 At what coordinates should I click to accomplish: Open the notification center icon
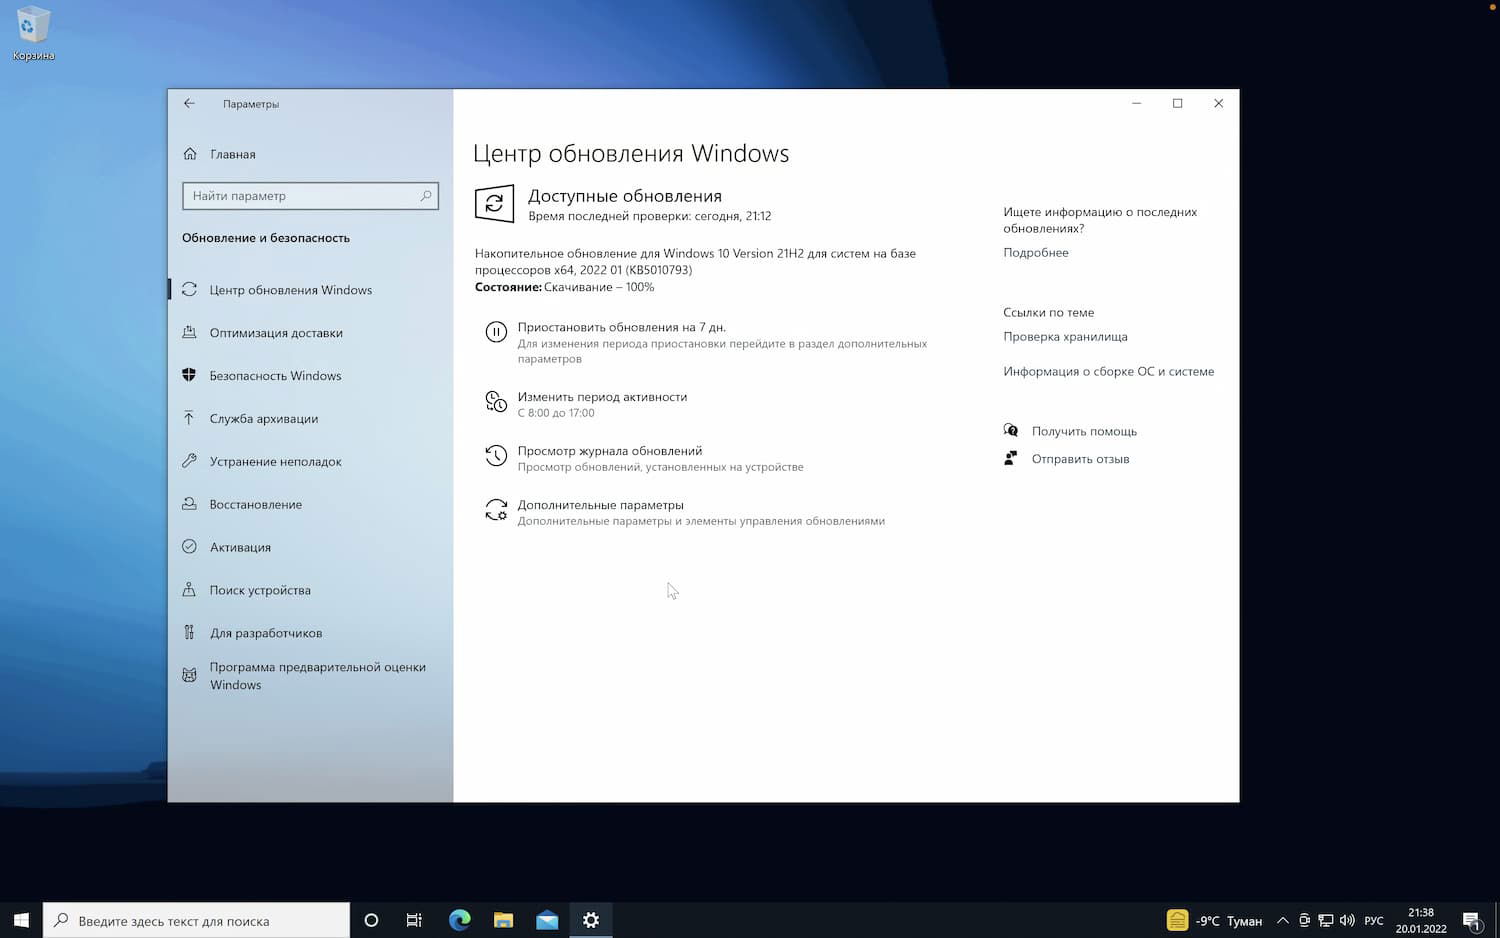tap(1472, 921)
